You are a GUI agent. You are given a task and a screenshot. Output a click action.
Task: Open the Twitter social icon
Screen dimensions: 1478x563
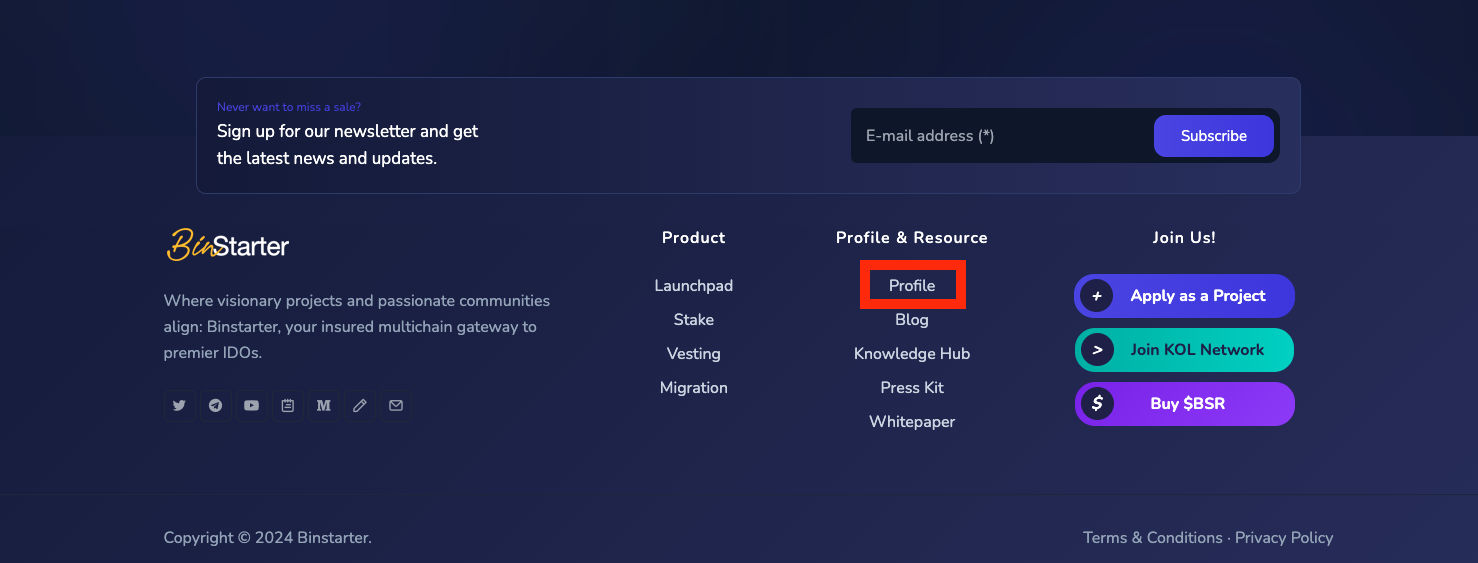click(179, 405)
